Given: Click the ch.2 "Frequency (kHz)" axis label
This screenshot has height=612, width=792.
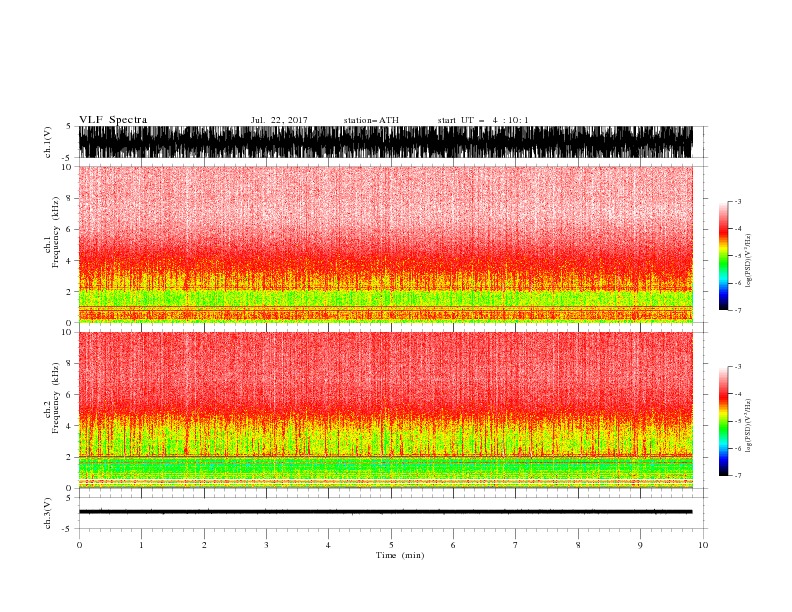Looking at the screenshot, I should pyautogui.click(x=56, y=398).
